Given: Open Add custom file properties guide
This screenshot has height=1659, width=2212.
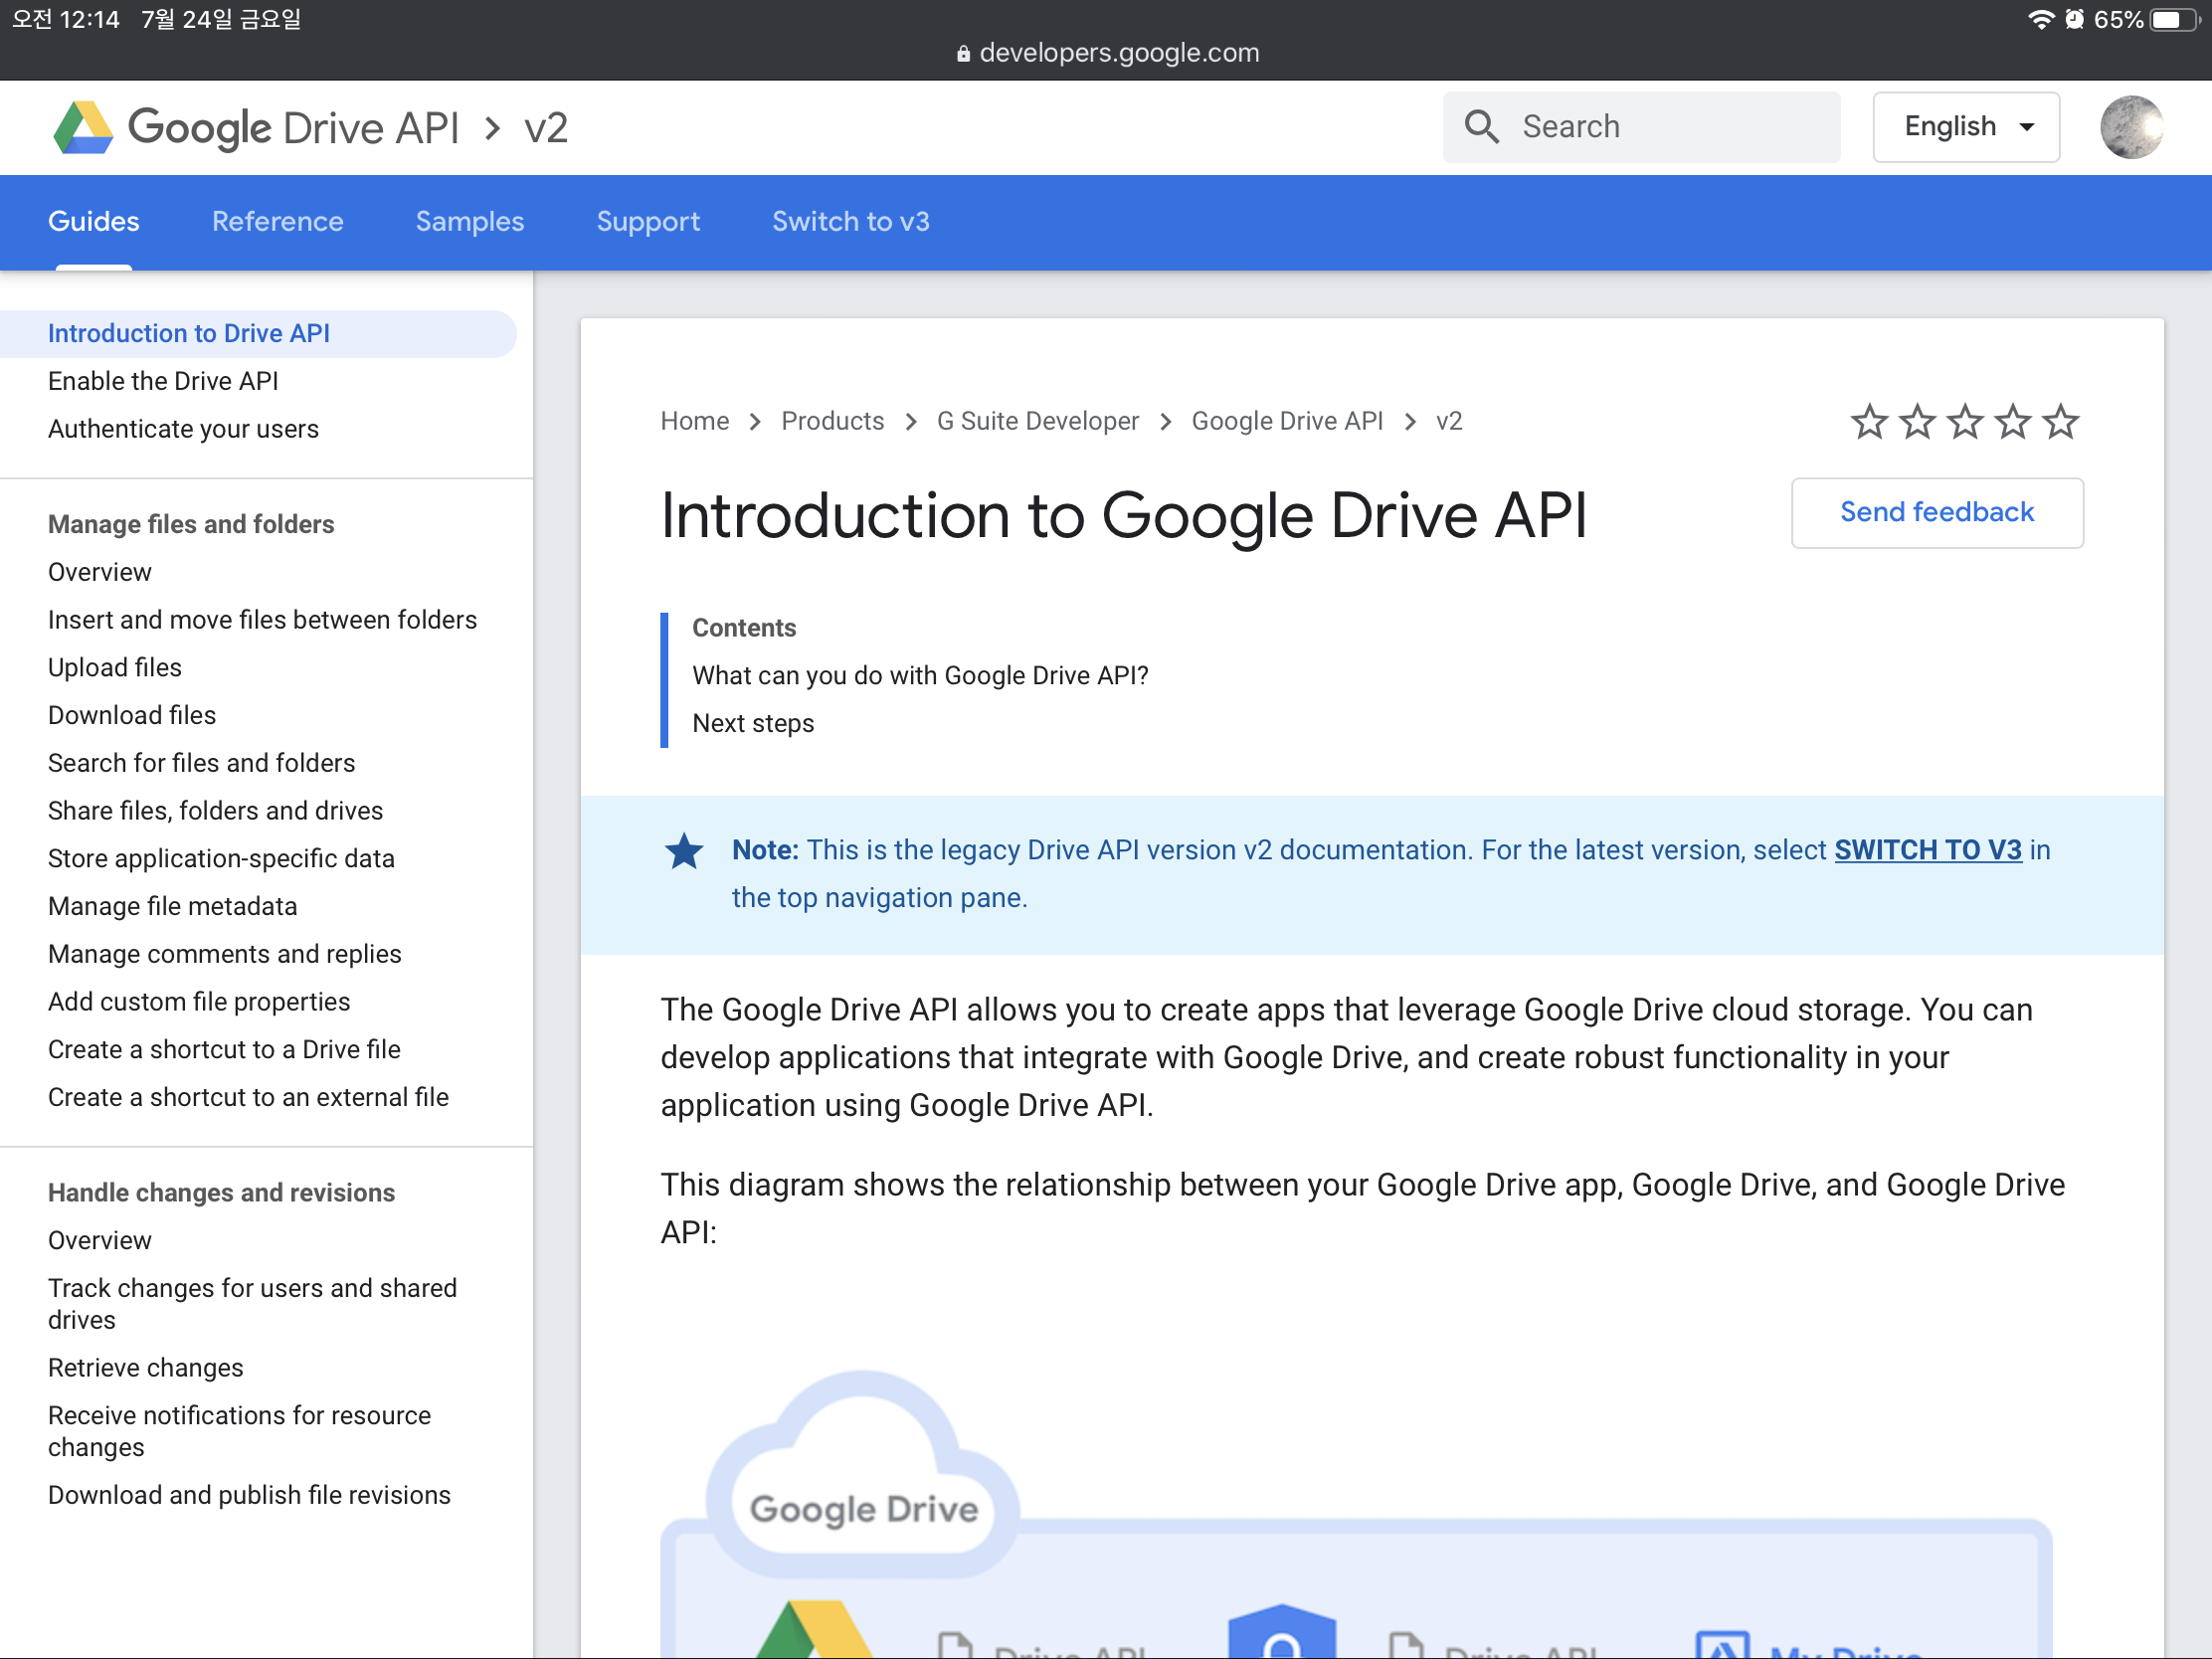Looking at the screenshot, I should (x=199, y=1002).
